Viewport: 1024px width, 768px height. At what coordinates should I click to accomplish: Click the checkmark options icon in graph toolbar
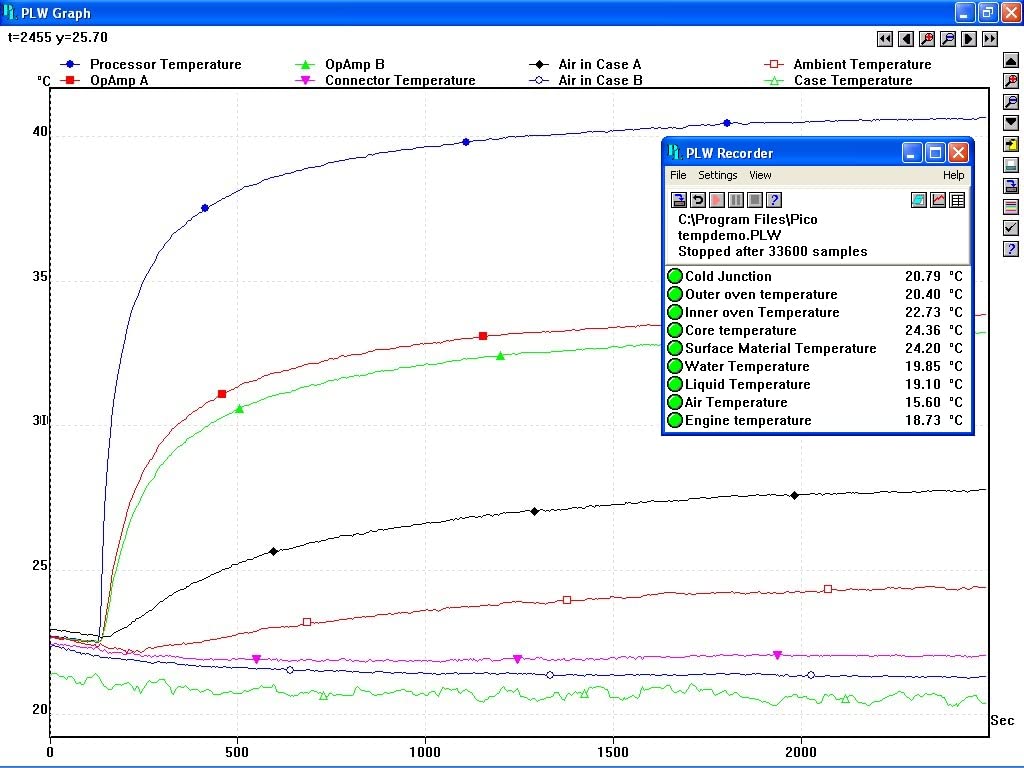click(x=1011, y=228)
